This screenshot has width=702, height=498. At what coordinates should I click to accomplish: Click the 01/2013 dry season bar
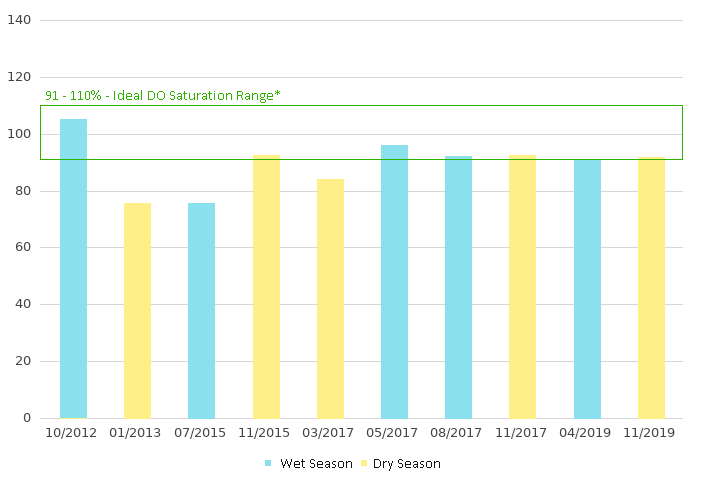(x=137, y=310)
